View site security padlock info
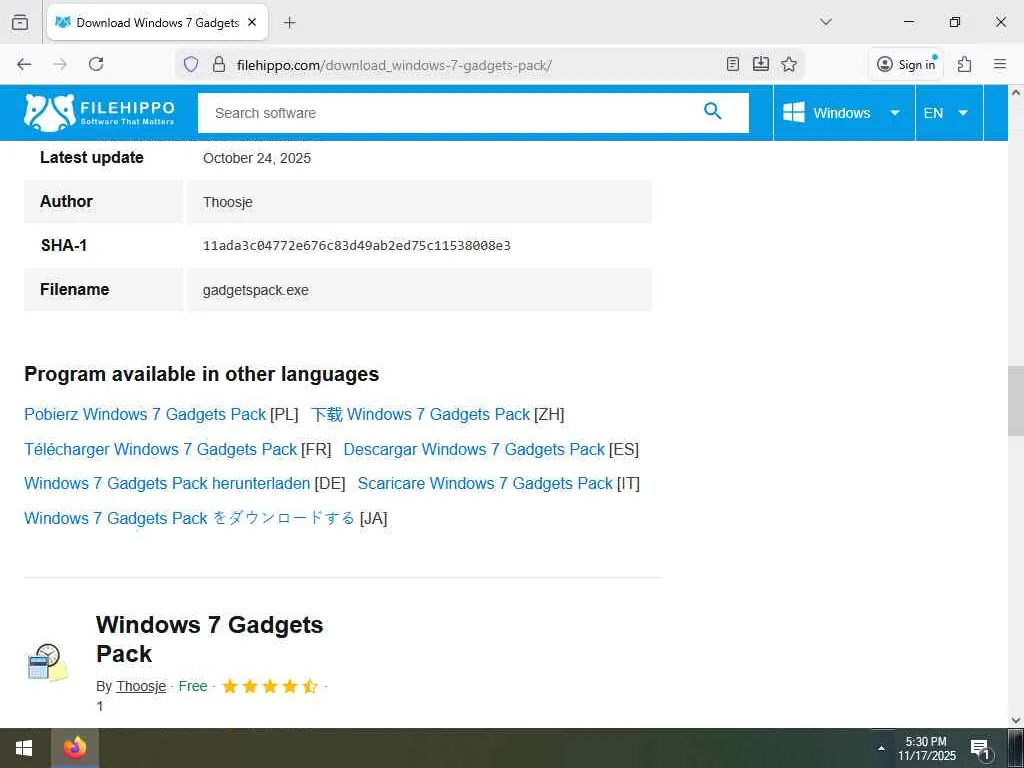This screenshot has height=768, width=1024. tap(219, 64)
